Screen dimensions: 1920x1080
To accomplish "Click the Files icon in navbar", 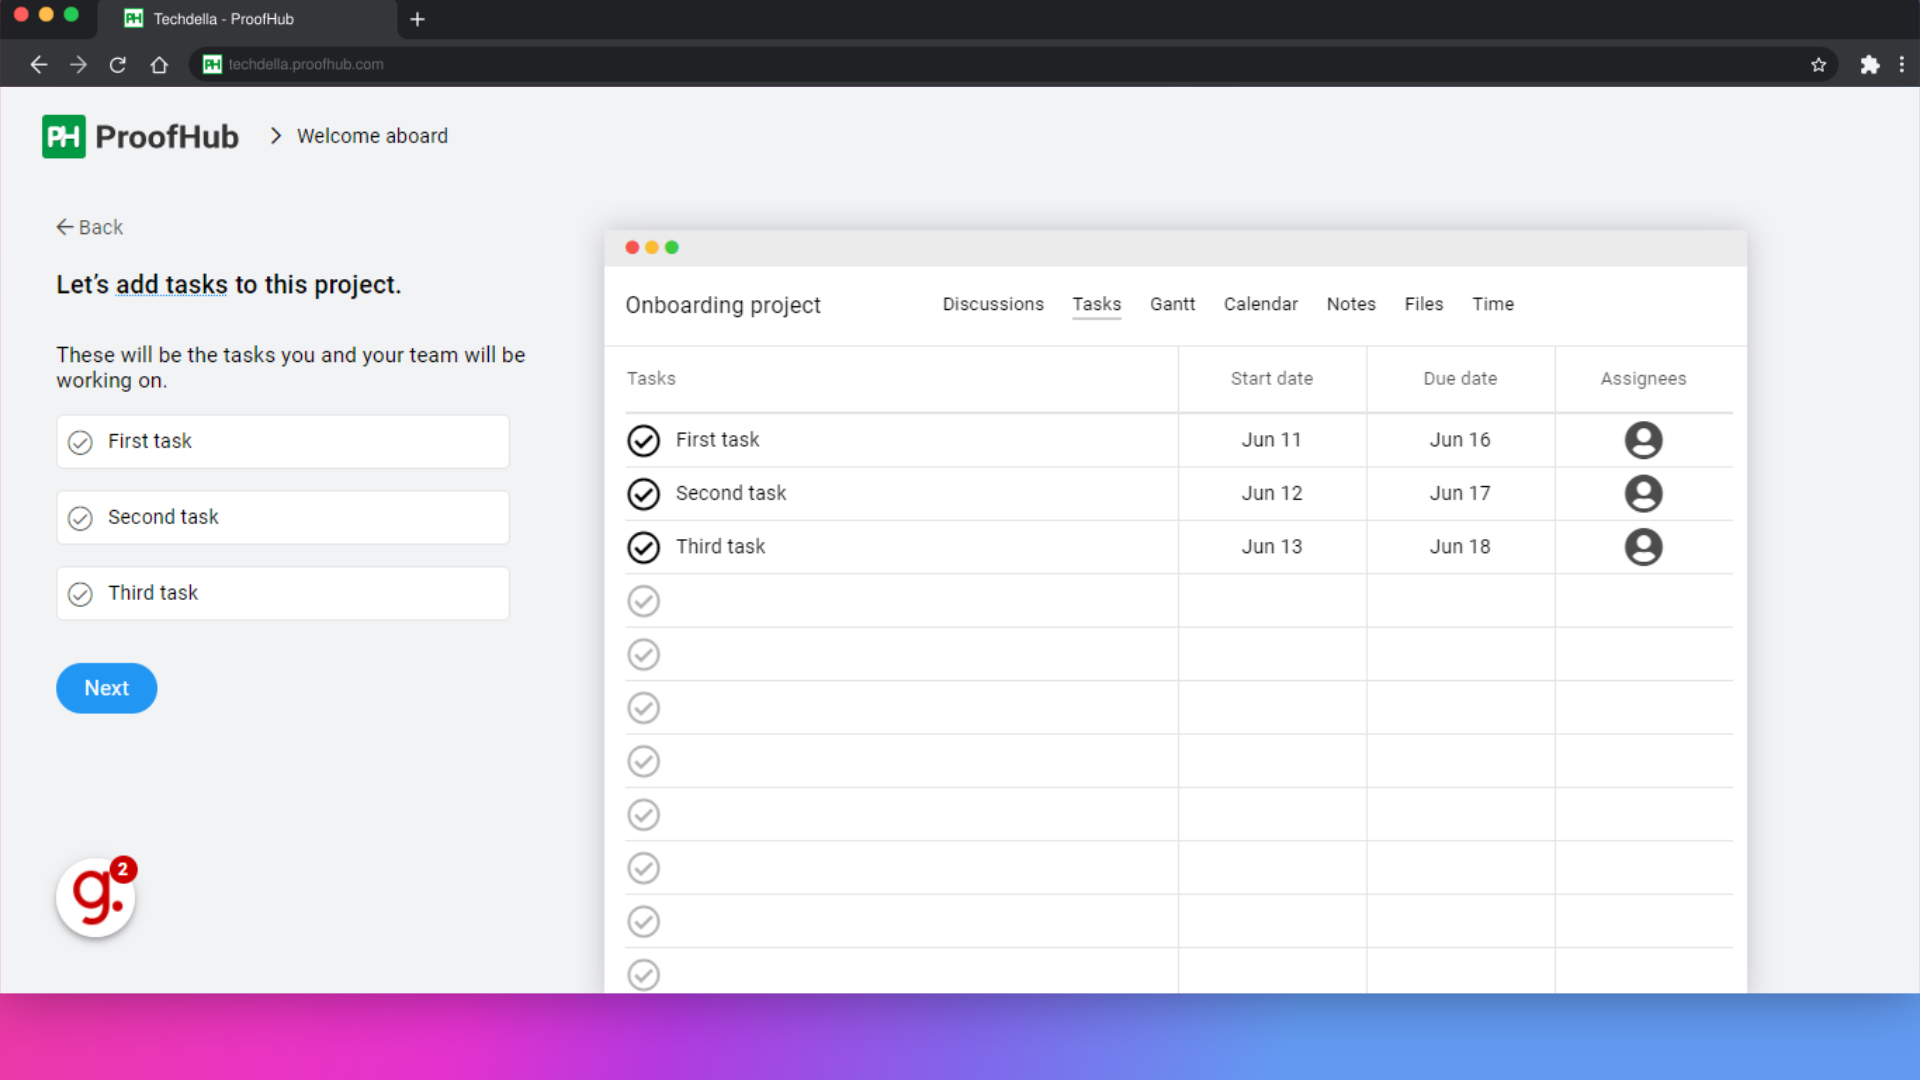I will [1423, 303].
